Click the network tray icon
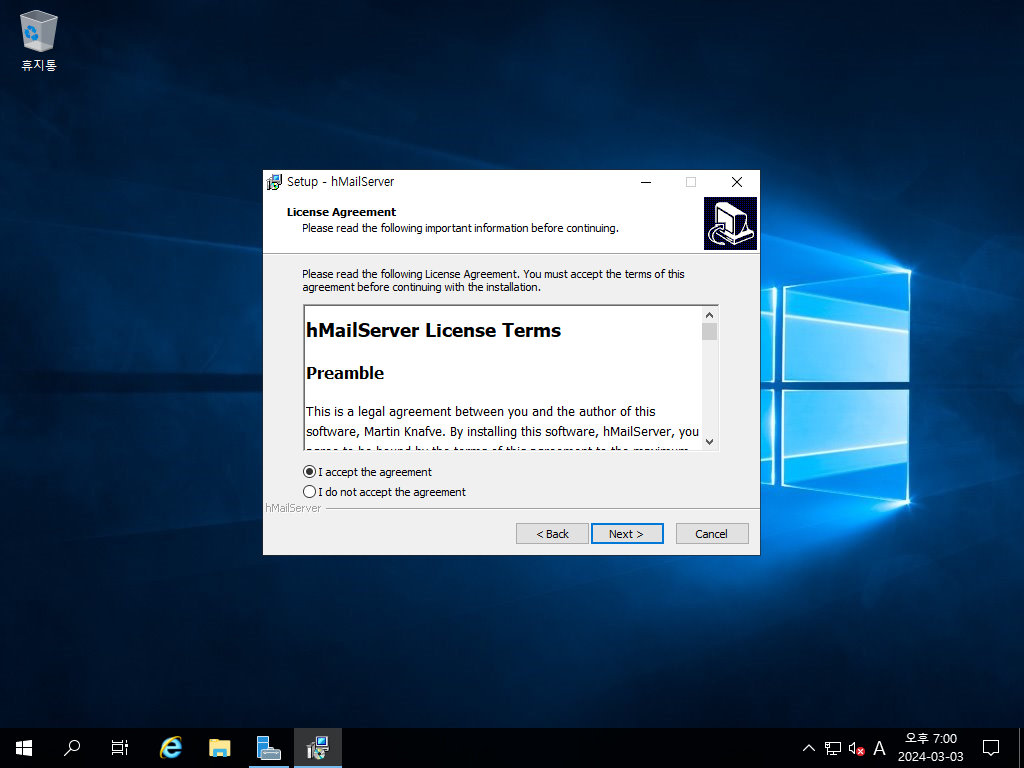The image size is (1024, 768). click(x=833, y=748)
